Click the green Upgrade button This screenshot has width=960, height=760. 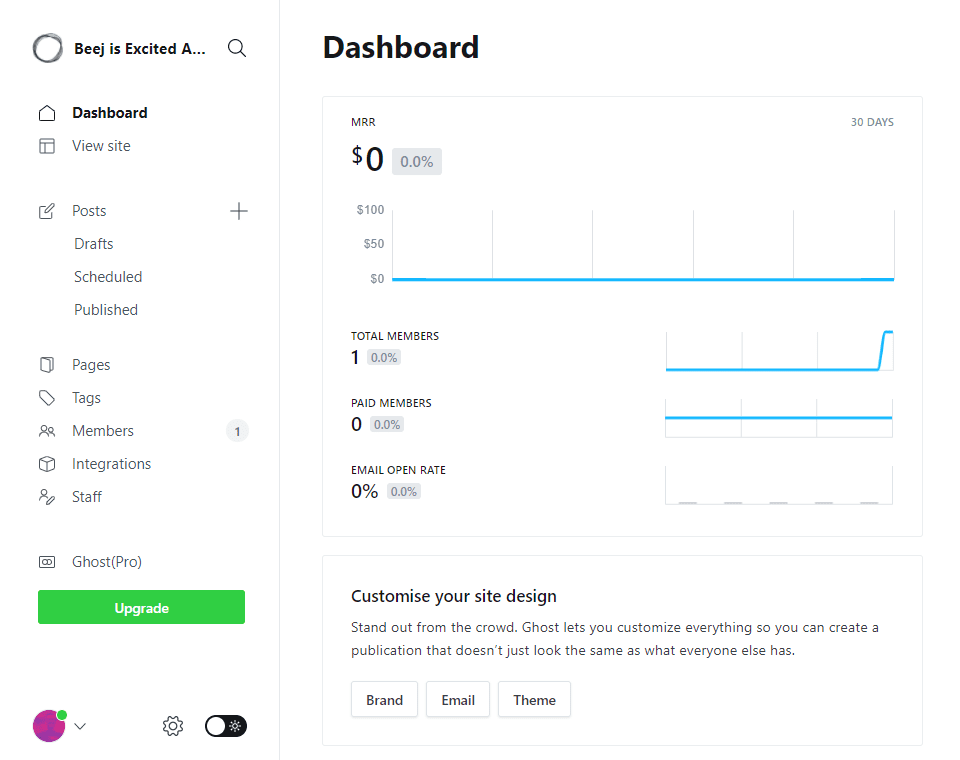[141, 608]
